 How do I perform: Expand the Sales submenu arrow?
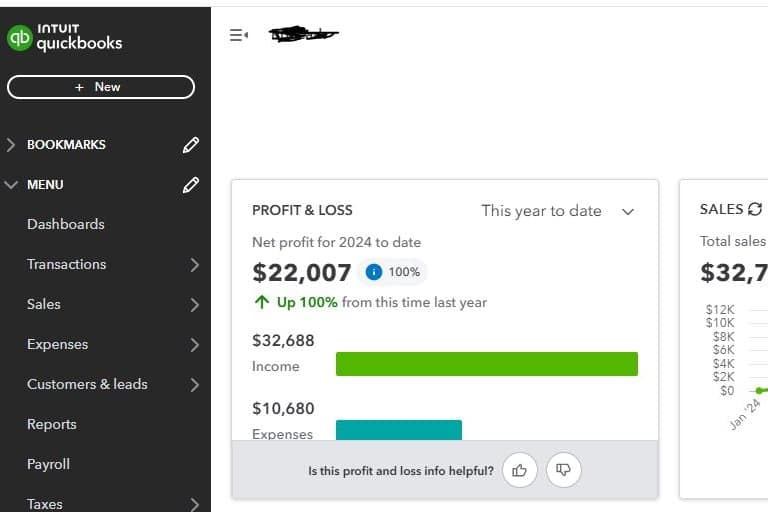[194, 305]
